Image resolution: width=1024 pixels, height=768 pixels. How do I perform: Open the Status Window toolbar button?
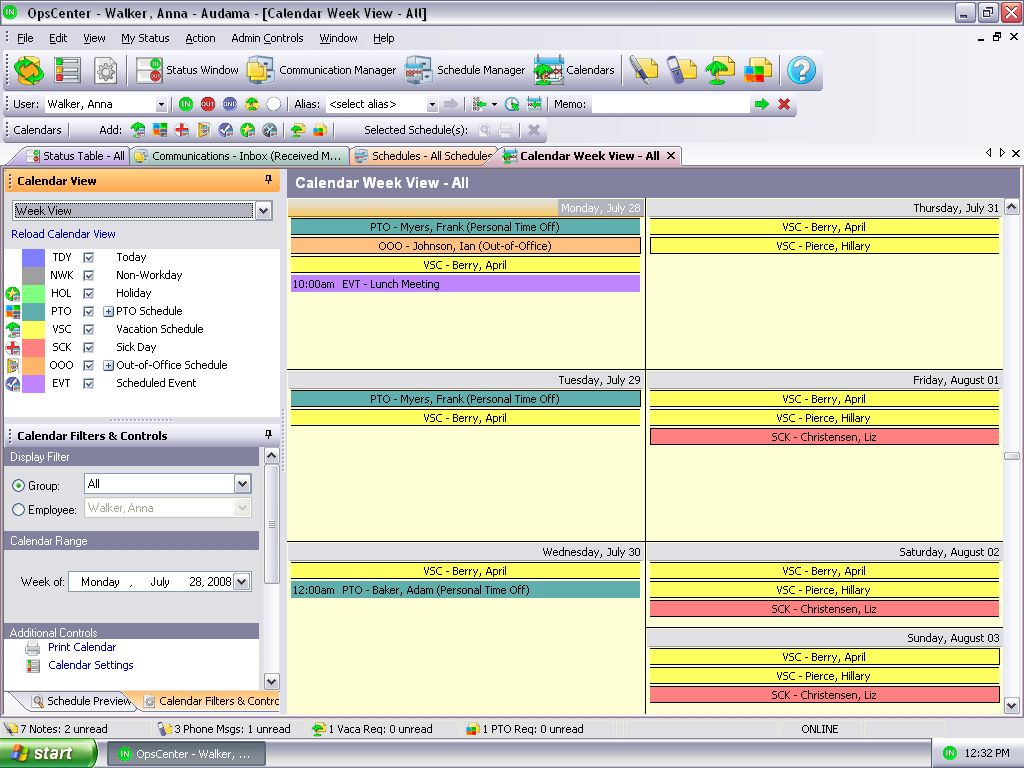188,70
